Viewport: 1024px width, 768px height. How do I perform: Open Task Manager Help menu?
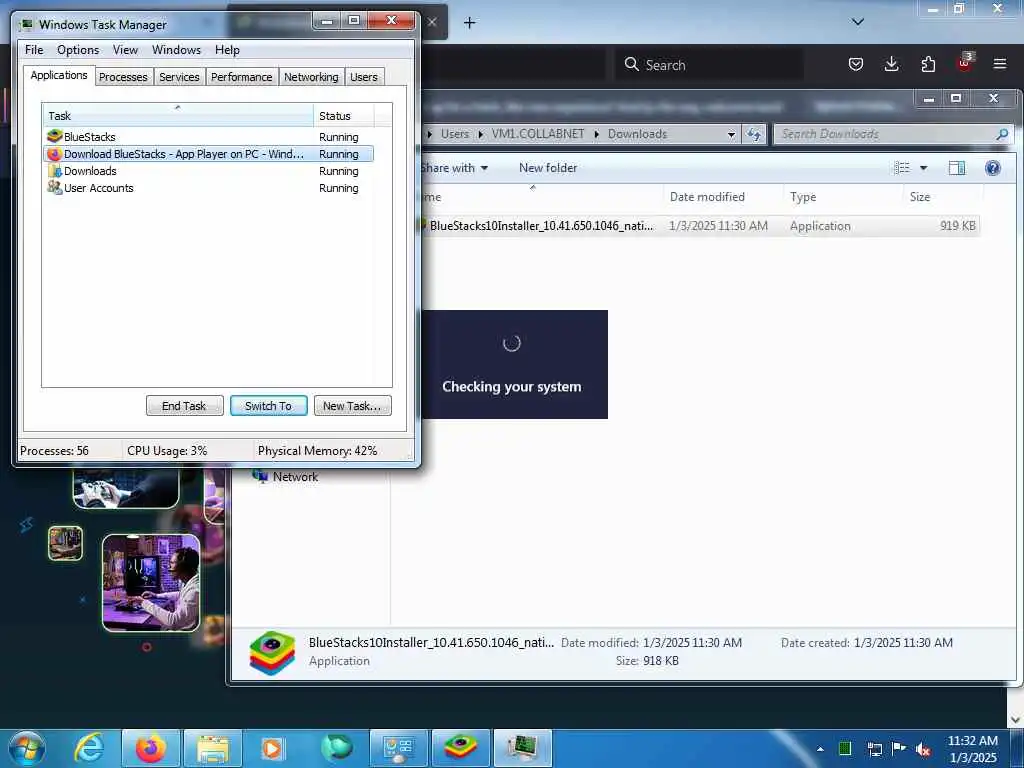(x=227, y=50)
